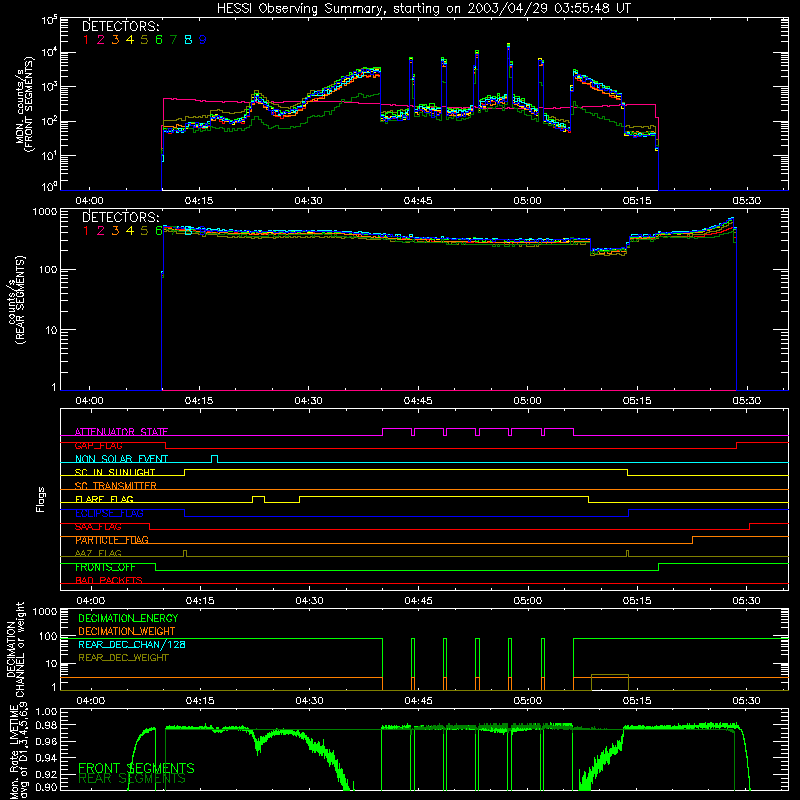Viewport: 800px width, 800px height.
Task: Click 04:30 tick under Flags plot
Action: (309, 601)
